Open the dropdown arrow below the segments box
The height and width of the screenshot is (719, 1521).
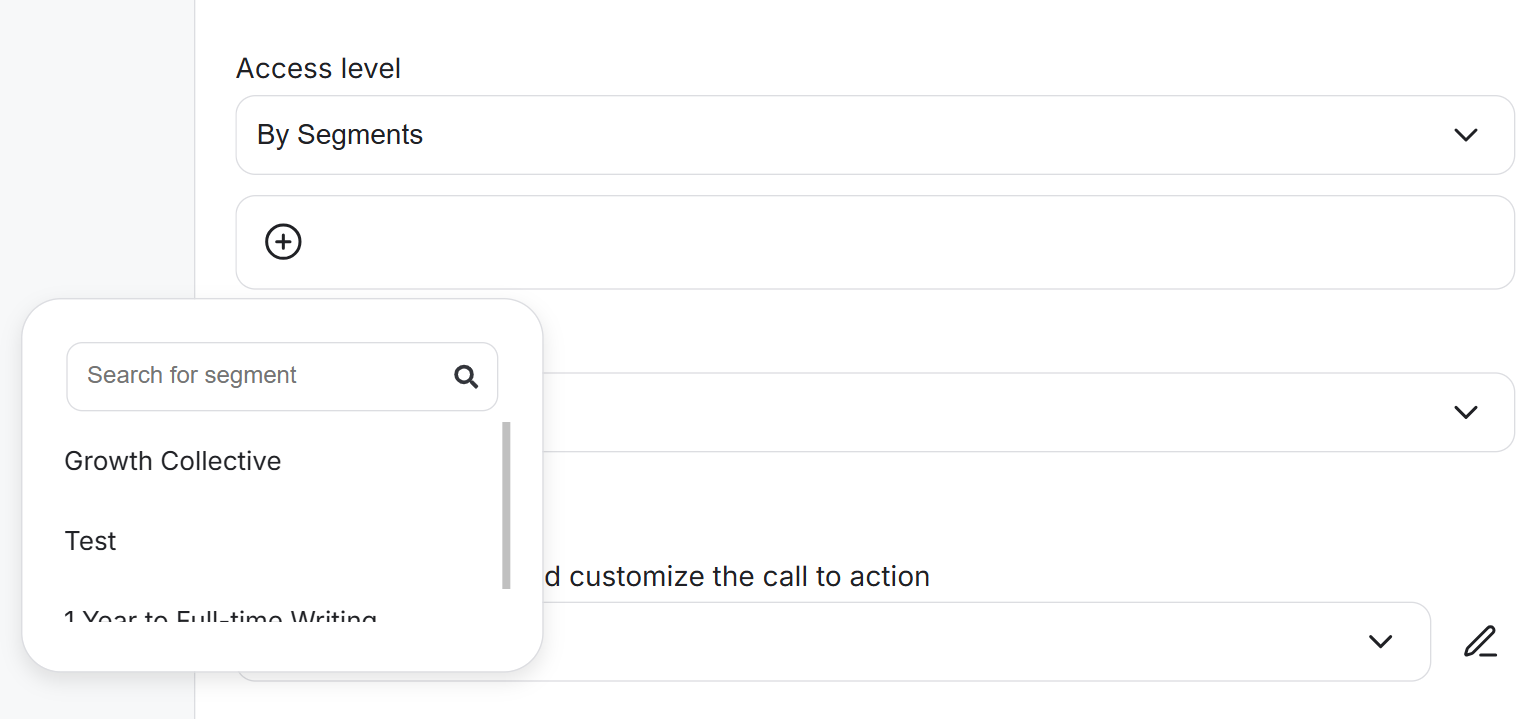pos(1465,412)
